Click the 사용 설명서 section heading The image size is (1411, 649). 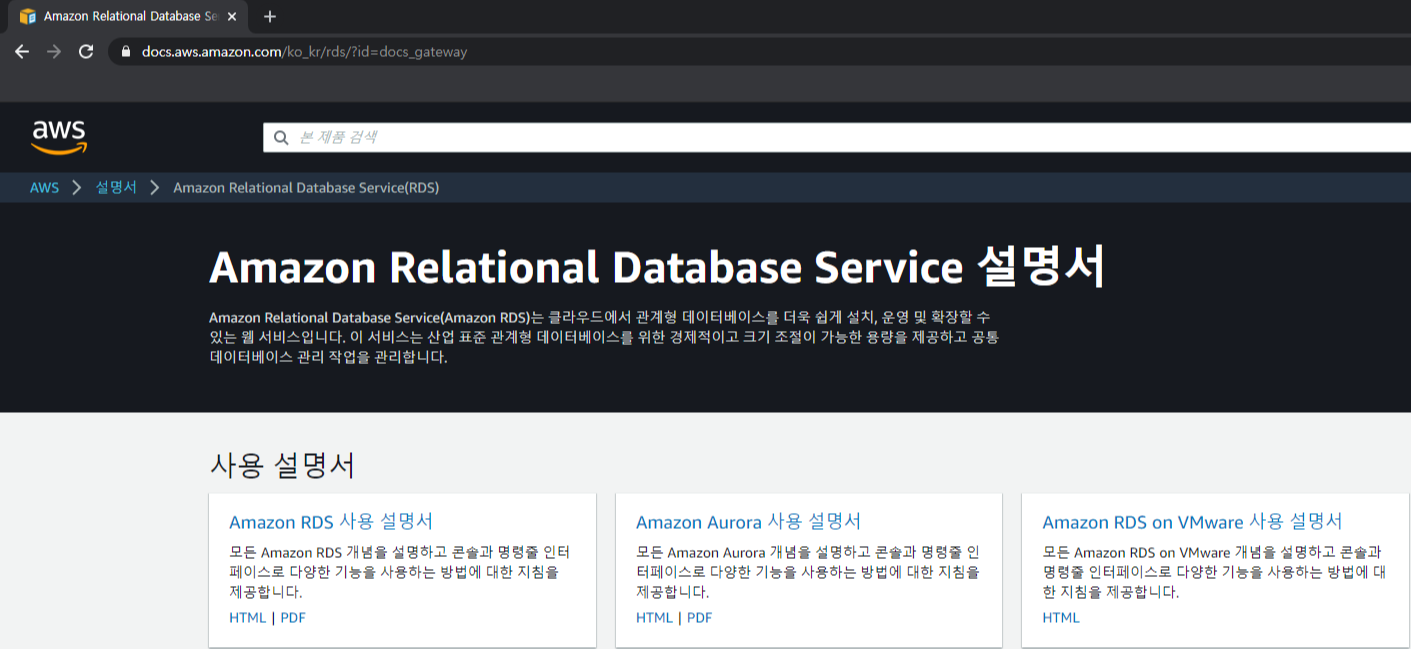tap(282, 465)
